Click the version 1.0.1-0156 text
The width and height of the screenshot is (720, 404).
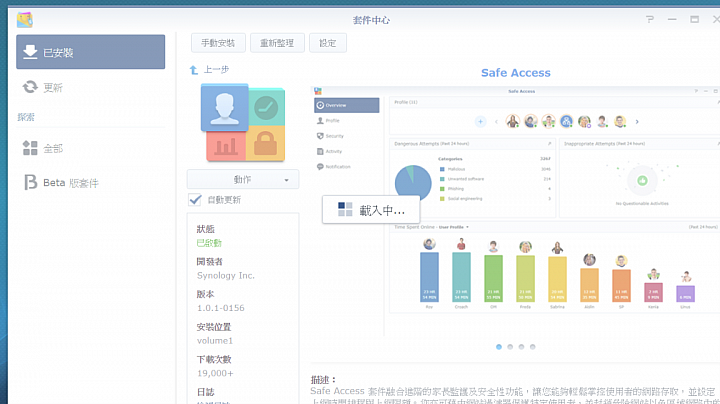(220, 308)
